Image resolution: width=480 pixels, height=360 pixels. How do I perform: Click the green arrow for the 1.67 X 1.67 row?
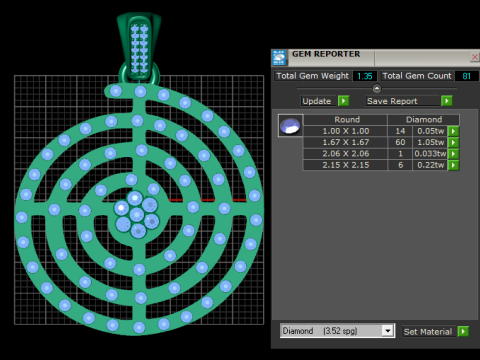(x=453, y=142)
